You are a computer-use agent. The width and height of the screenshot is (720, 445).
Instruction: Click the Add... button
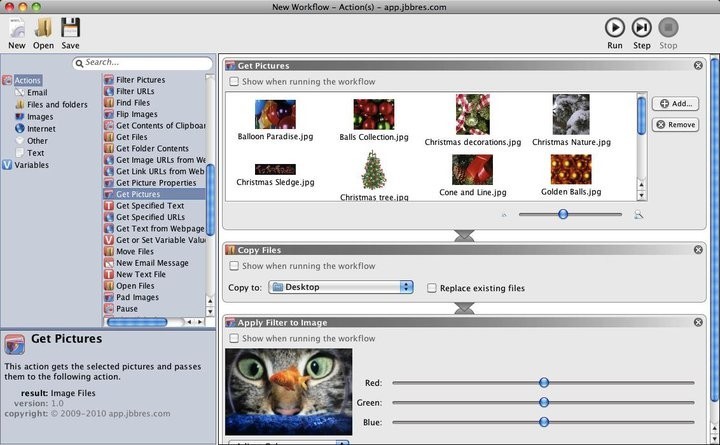point(675,104)
